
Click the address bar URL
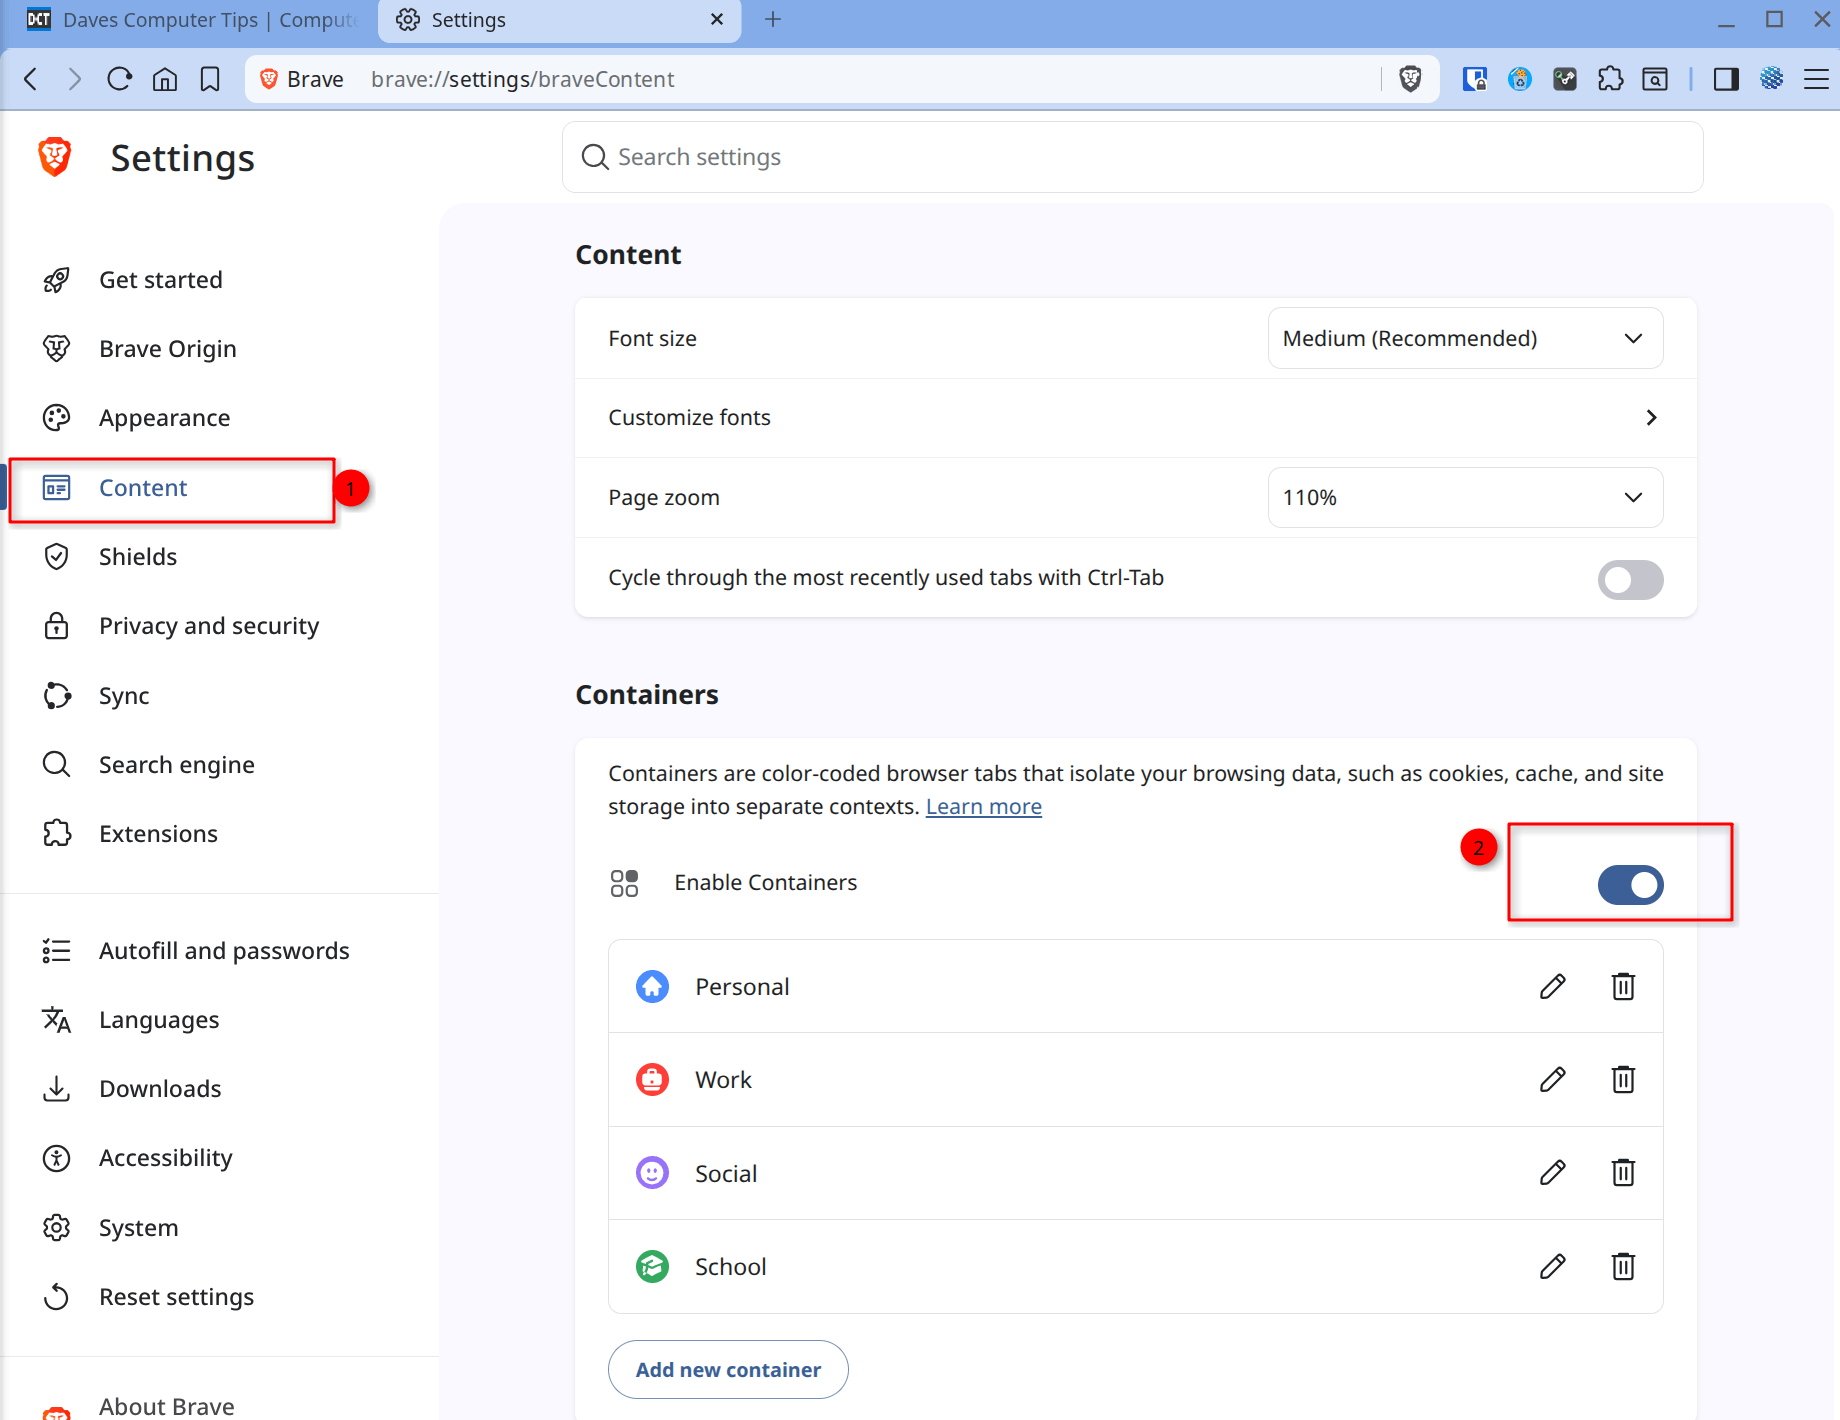522,79
